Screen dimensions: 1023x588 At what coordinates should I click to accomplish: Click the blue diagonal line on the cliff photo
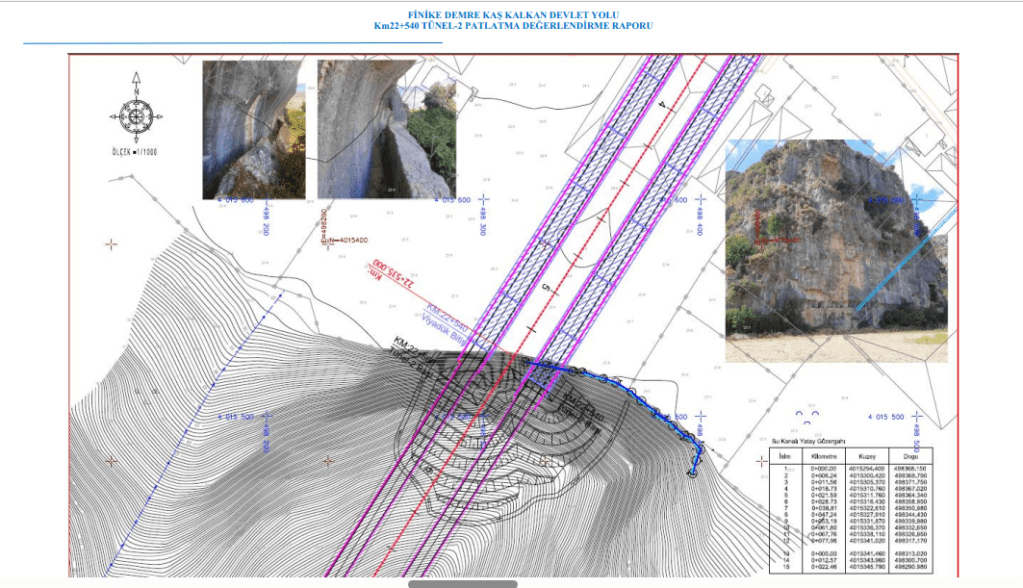896,268
